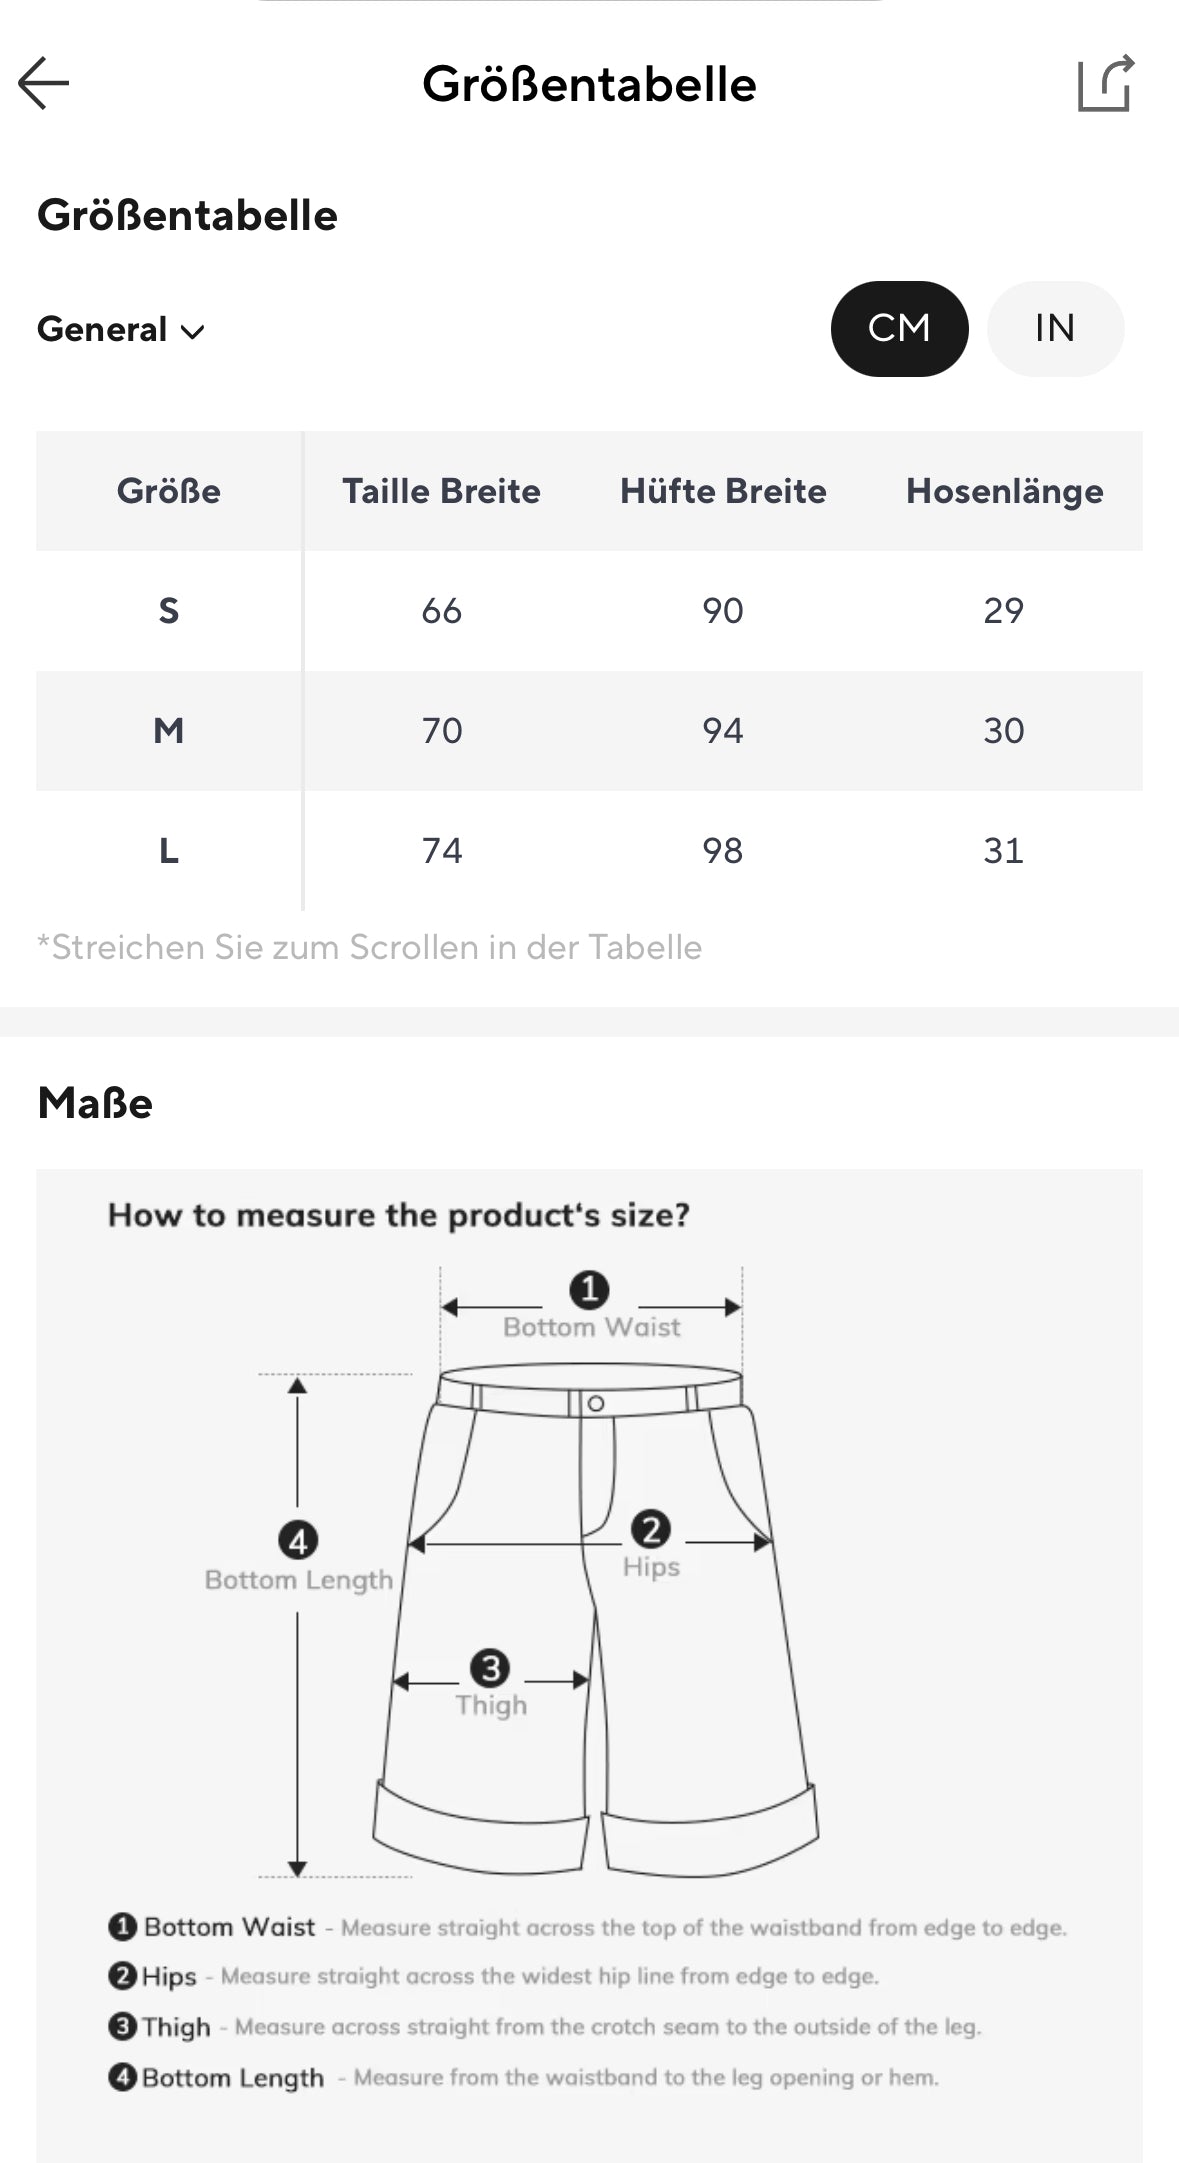Select the size S row label

click(x=169, y=611)
